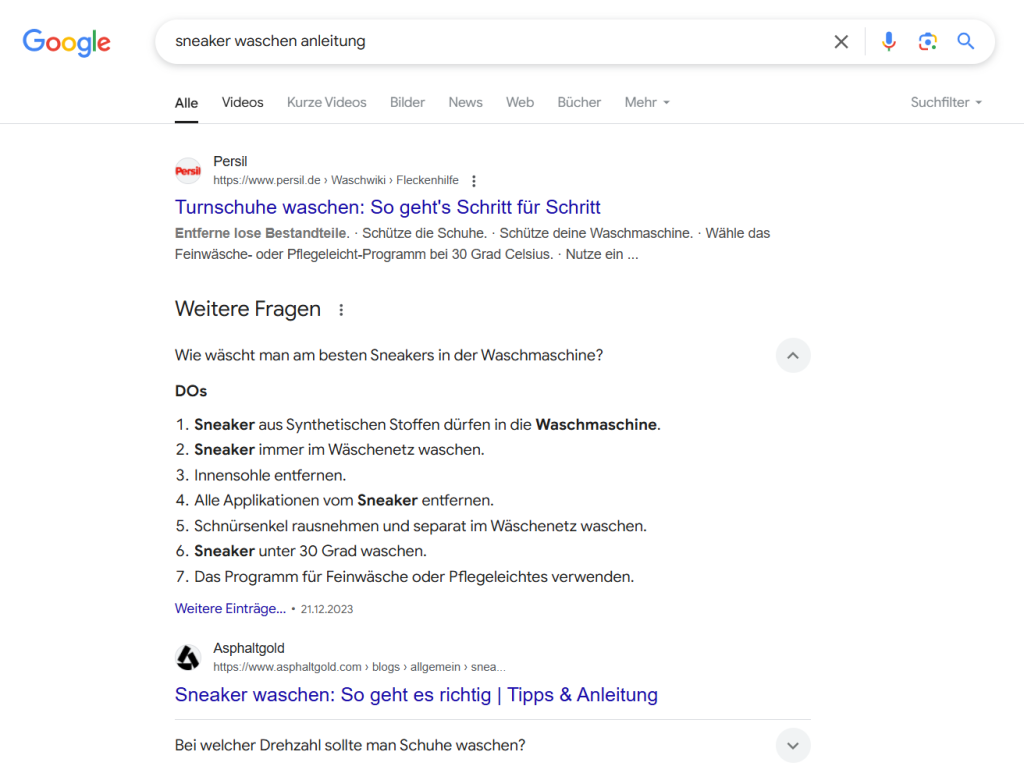Click the magnifying glass search button
1024x766 pixels.
(x=965, y=42)
